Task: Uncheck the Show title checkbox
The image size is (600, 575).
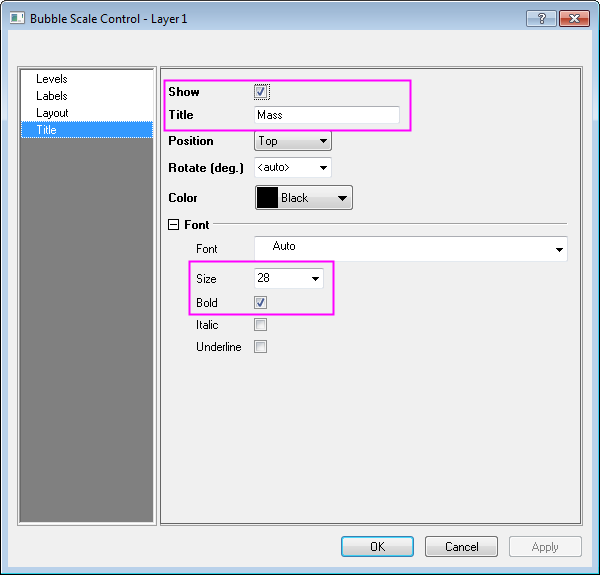Action: [261, 92]
